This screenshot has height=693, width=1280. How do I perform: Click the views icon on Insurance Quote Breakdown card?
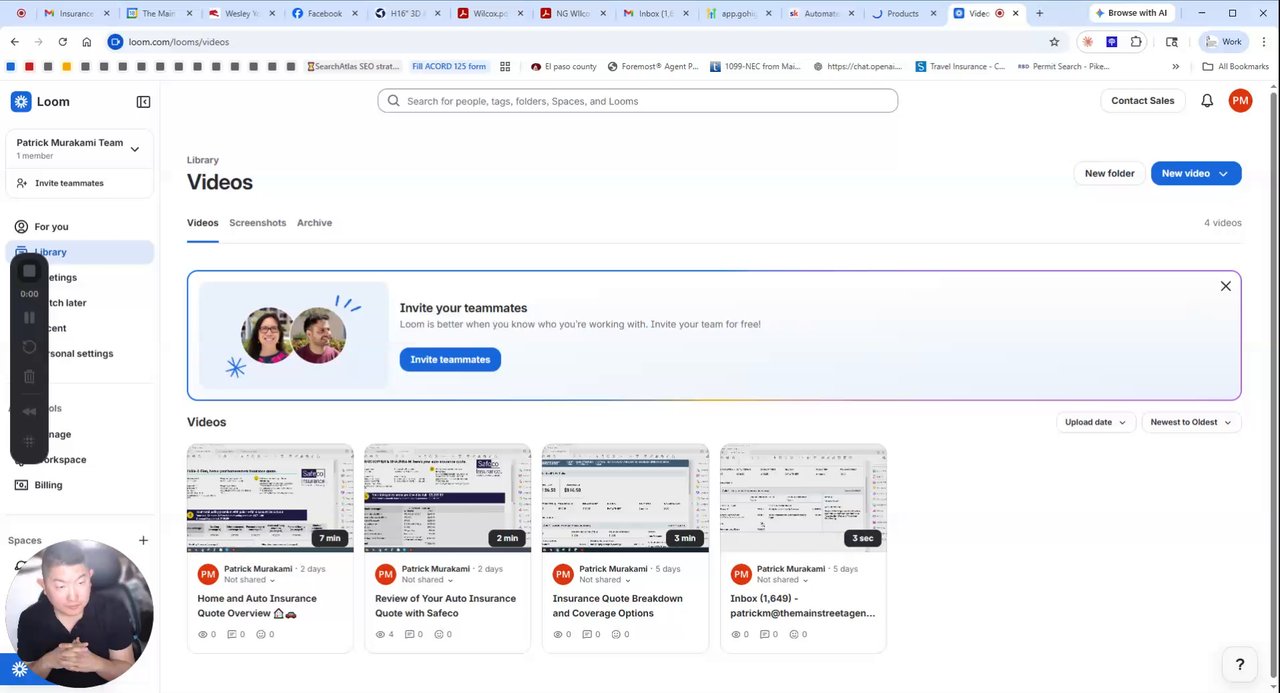click(x=558, y=634)
